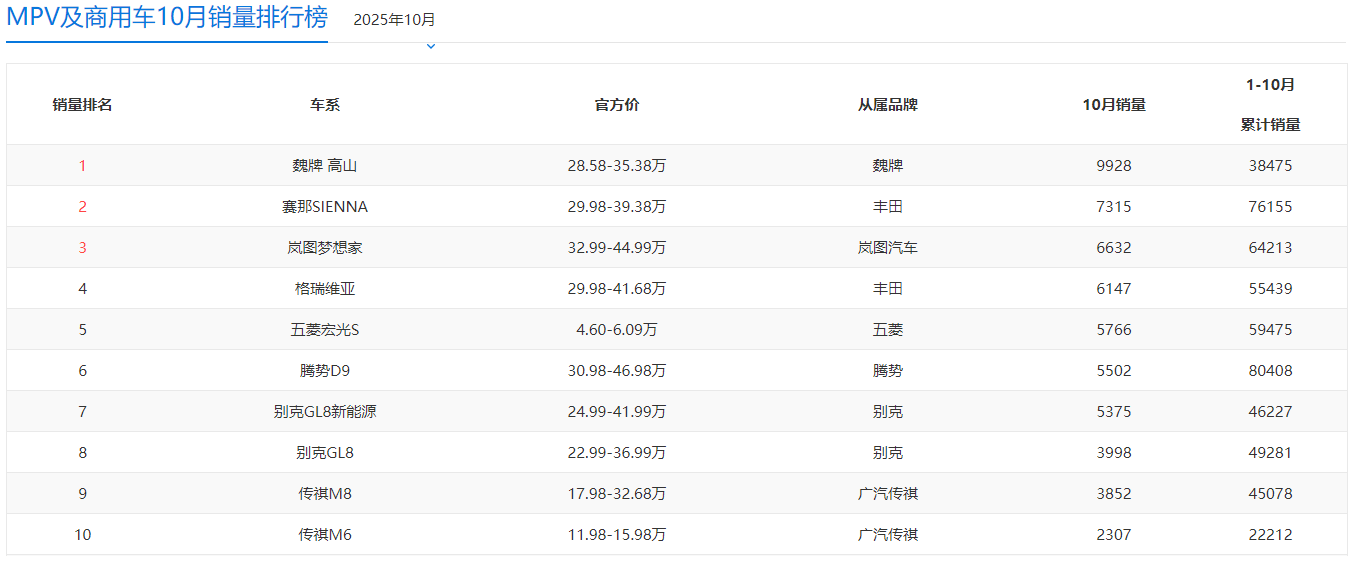Open the 传祺M8 car series
Viewport: 1355px width, 561px height.
tap(325, 494)
